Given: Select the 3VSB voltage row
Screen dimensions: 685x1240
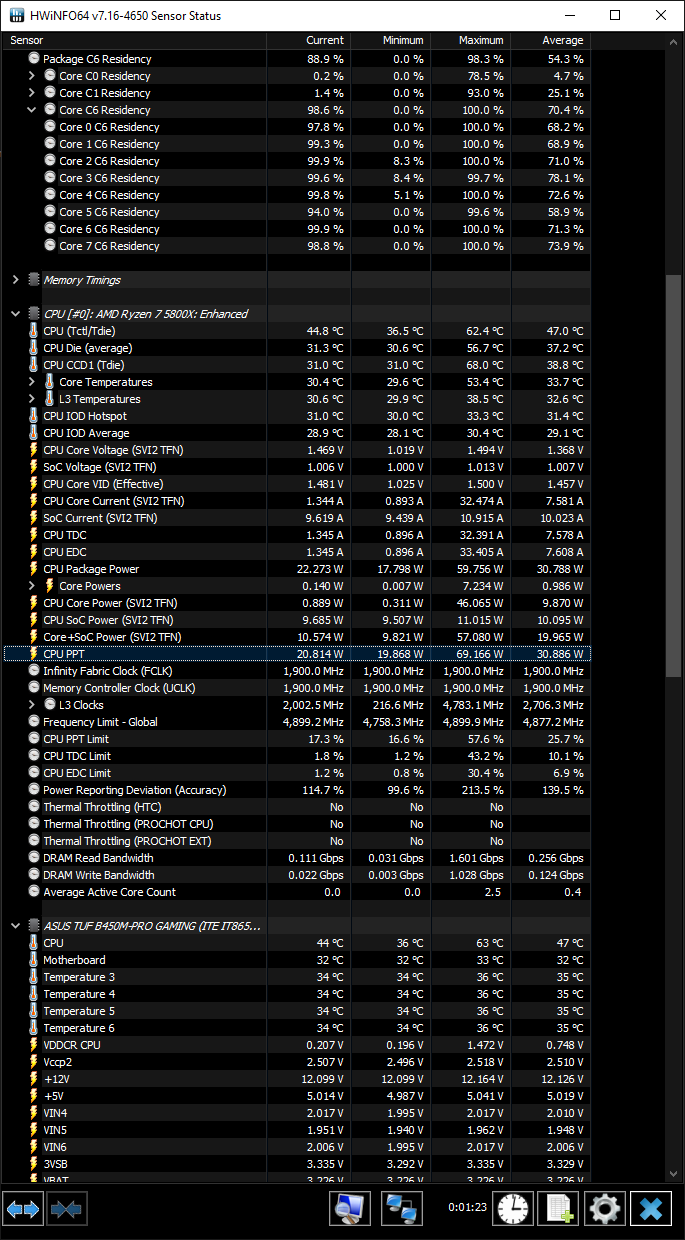Looking at the screenshot, I should tap(297, 1164).
